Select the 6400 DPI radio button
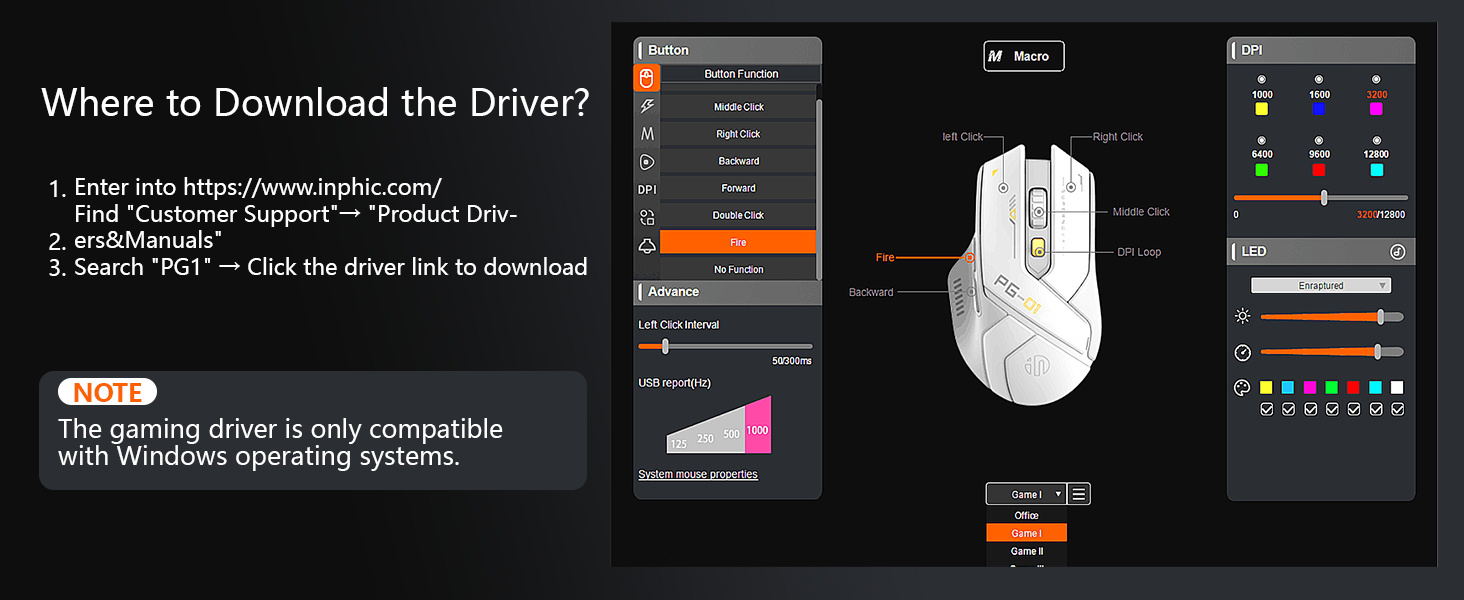 tap(1261, 140)
